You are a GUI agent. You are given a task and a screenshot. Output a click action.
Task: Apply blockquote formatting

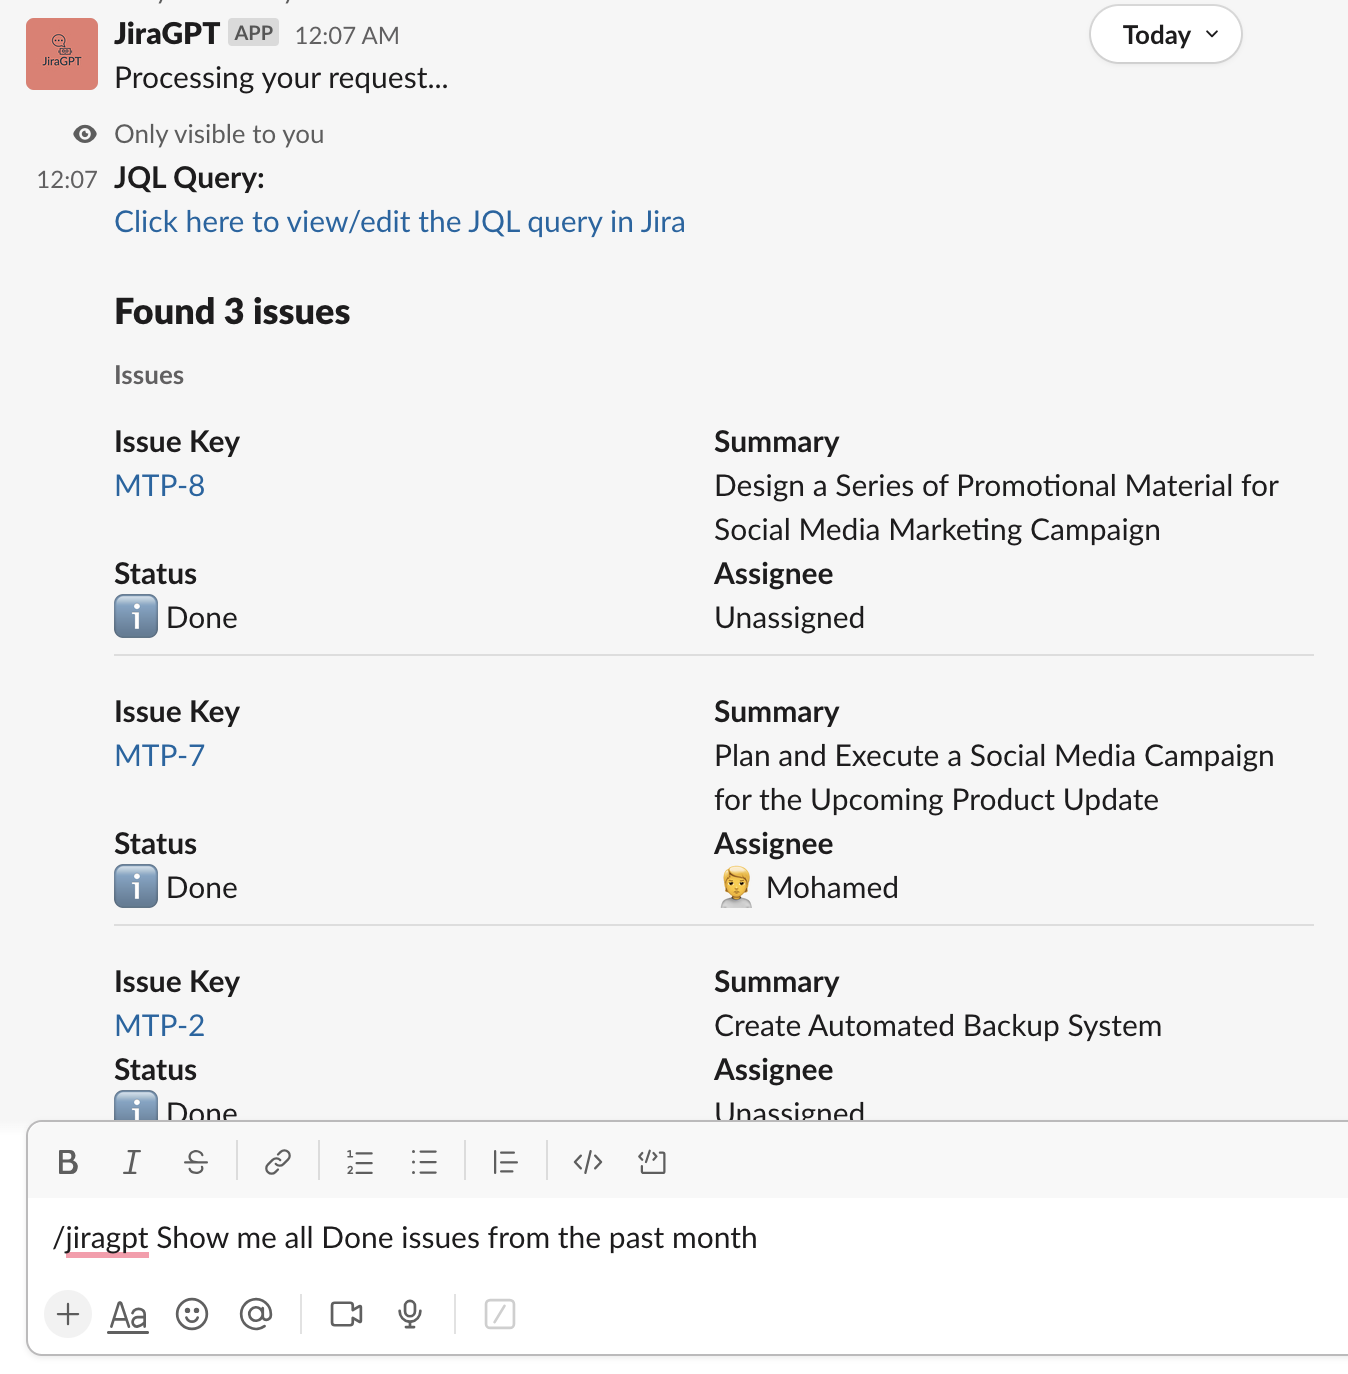tap(505, 1162)
